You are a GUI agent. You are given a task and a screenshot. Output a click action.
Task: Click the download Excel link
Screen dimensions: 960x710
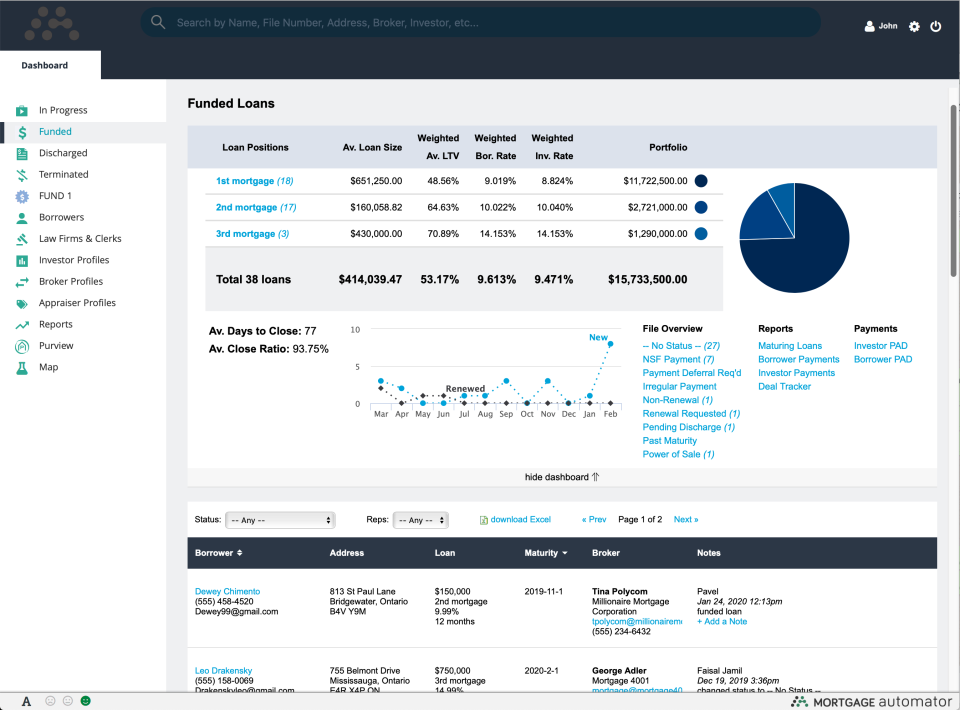click(x=515, y=519)
